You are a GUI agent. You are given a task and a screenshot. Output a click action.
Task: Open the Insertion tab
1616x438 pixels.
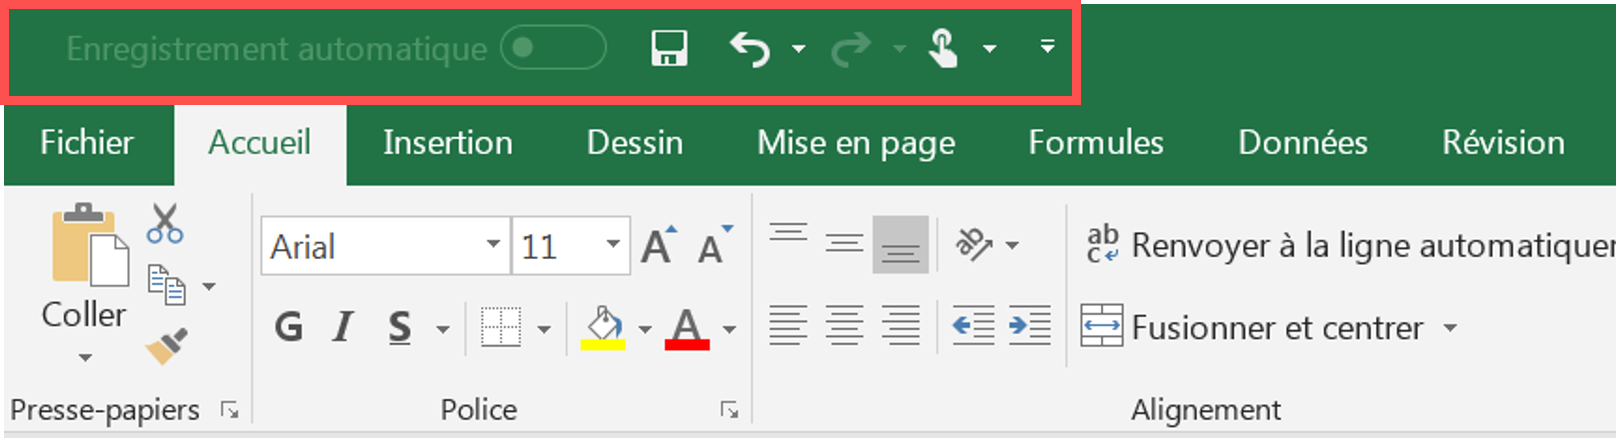tap(447, 143)
